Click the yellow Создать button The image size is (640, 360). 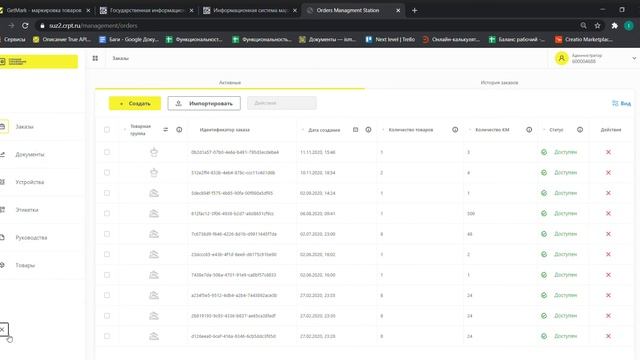click(135, 104)
